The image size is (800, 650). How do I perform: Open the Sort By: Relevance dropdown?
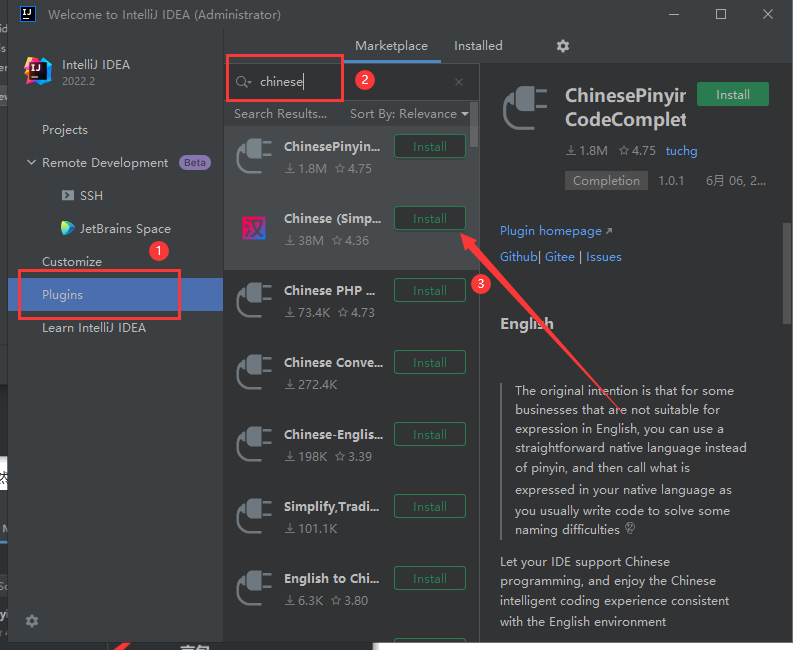coord(409,114)
